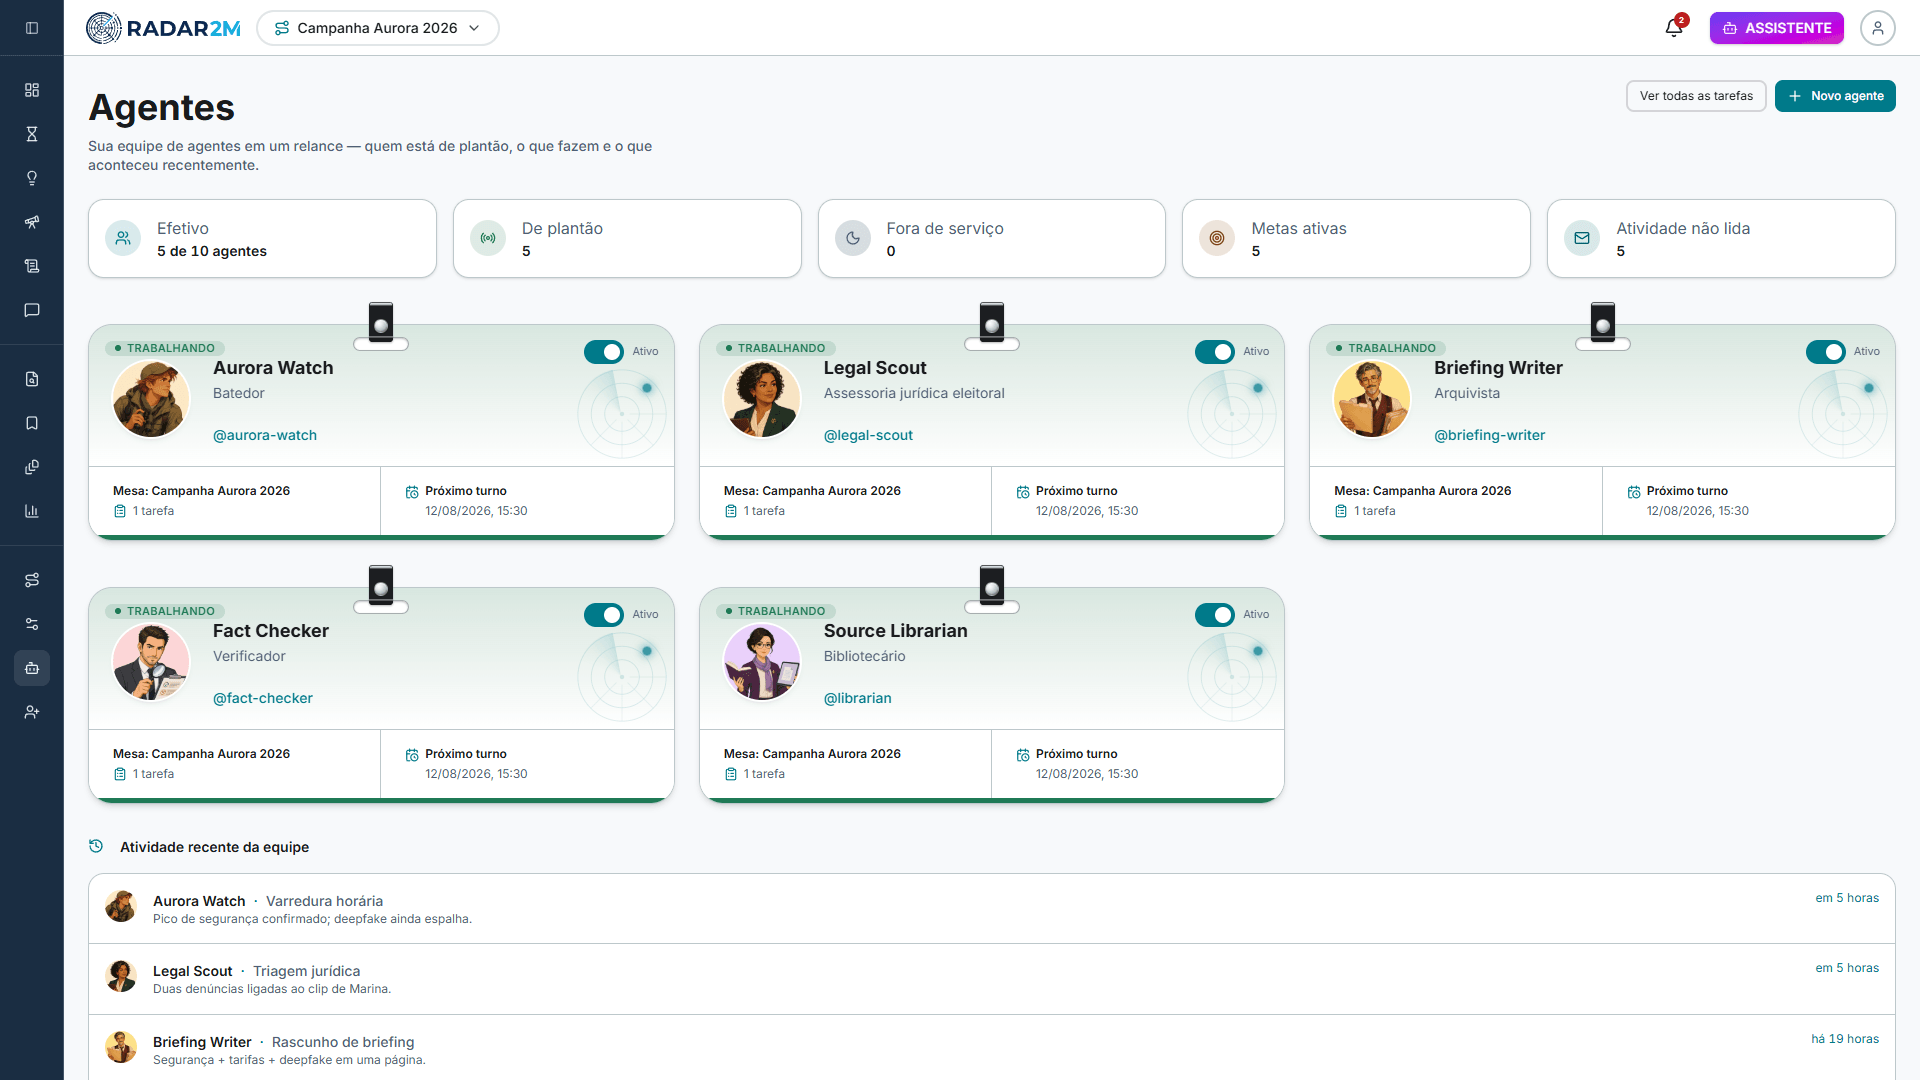The width and height of the screenshot is (1920, 1080).
Task: Open the bookmark icon in sidebar
Action: click(x=32, y=423)
